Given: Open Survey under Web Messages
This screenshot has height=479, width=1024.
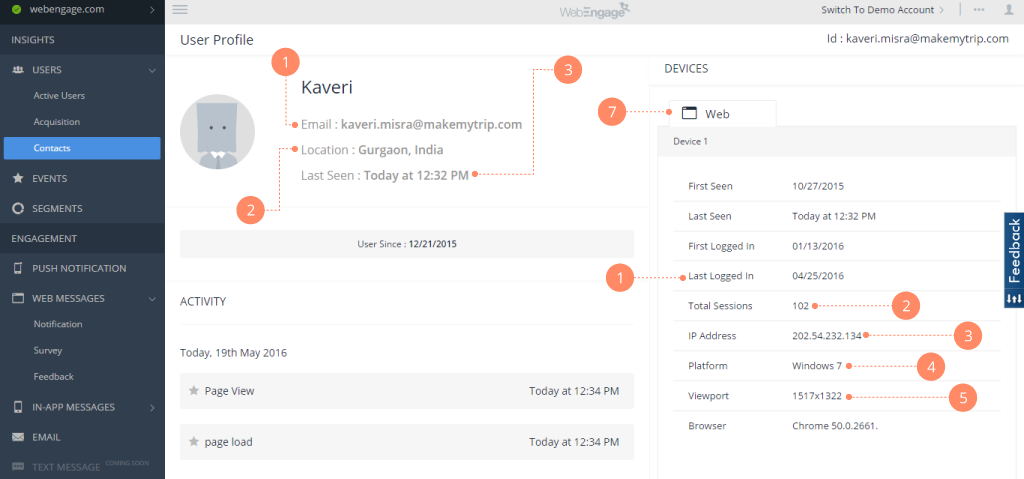Looking at the screenshot, I should coord(48,350).
